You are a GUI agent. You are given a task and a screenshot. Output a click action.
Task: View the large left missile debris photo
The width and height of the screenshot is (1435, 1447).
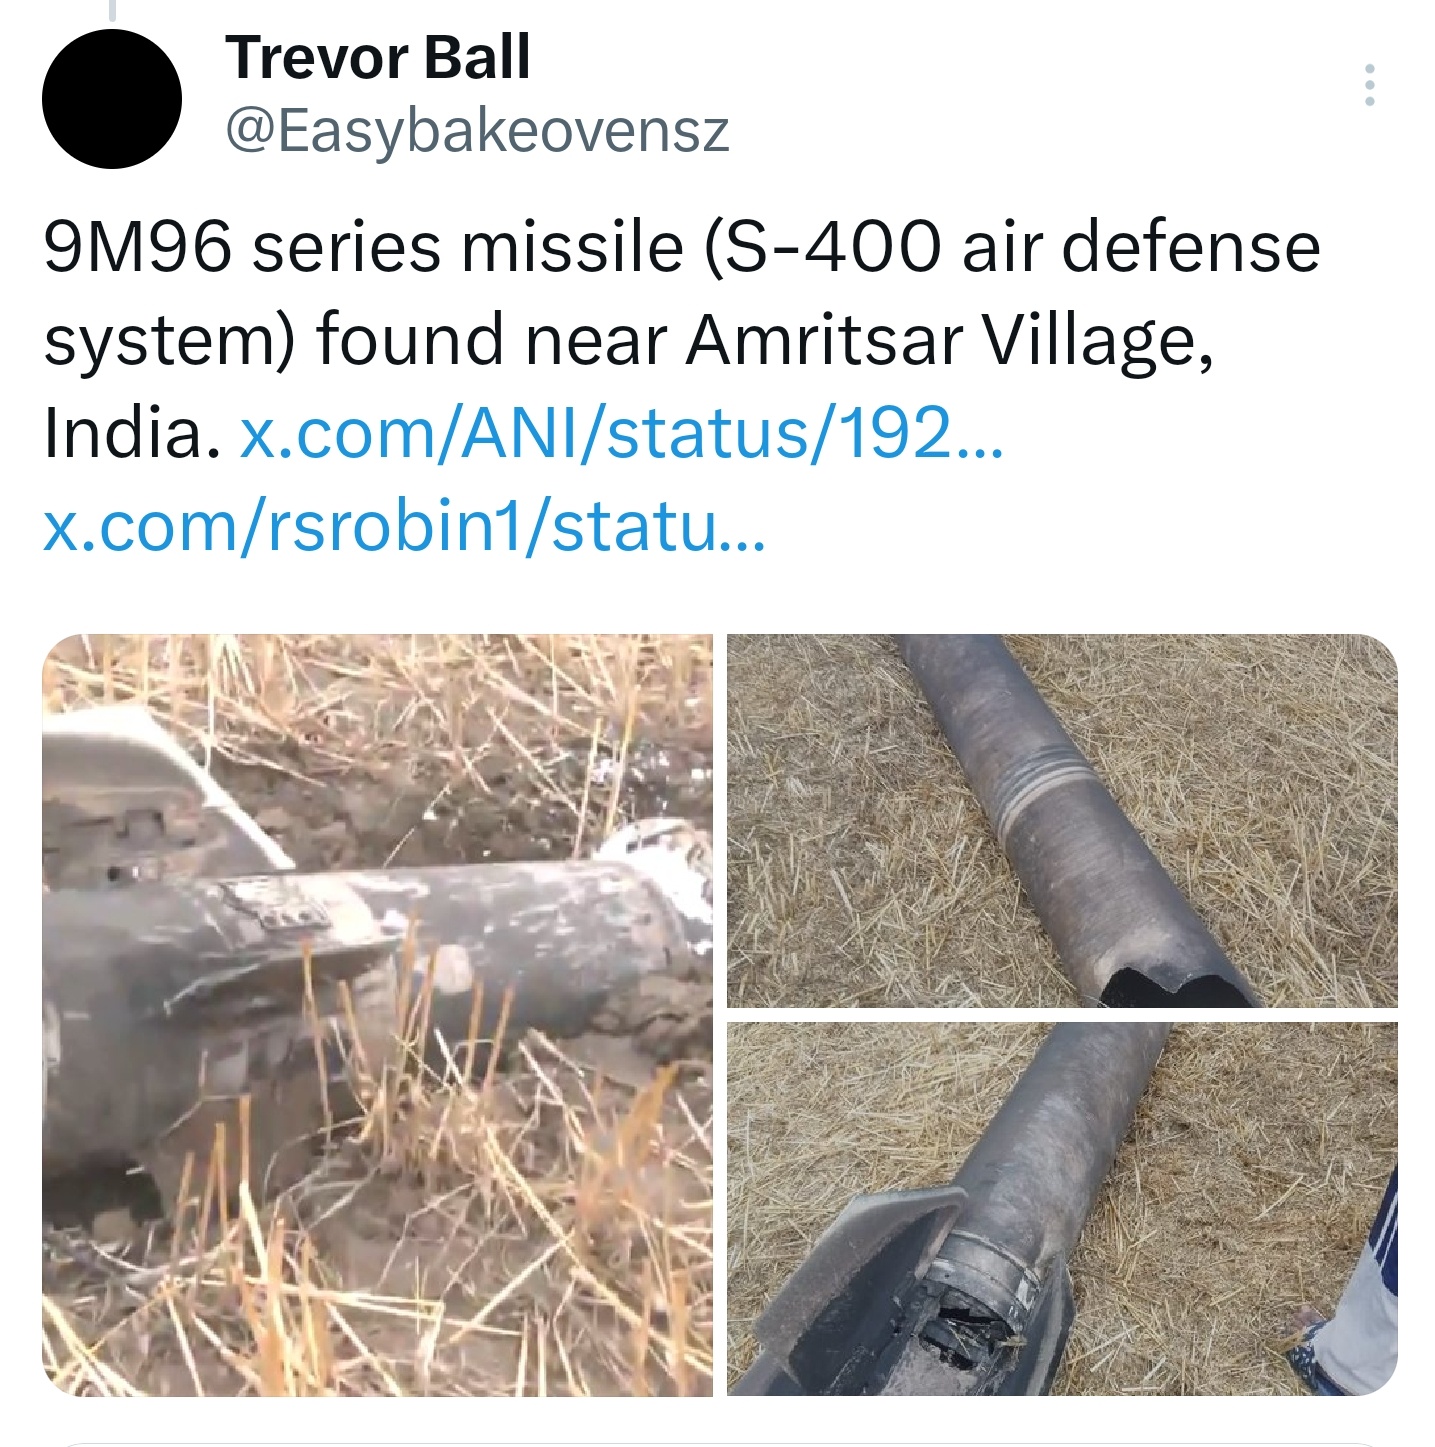[x=378, y=1015]
